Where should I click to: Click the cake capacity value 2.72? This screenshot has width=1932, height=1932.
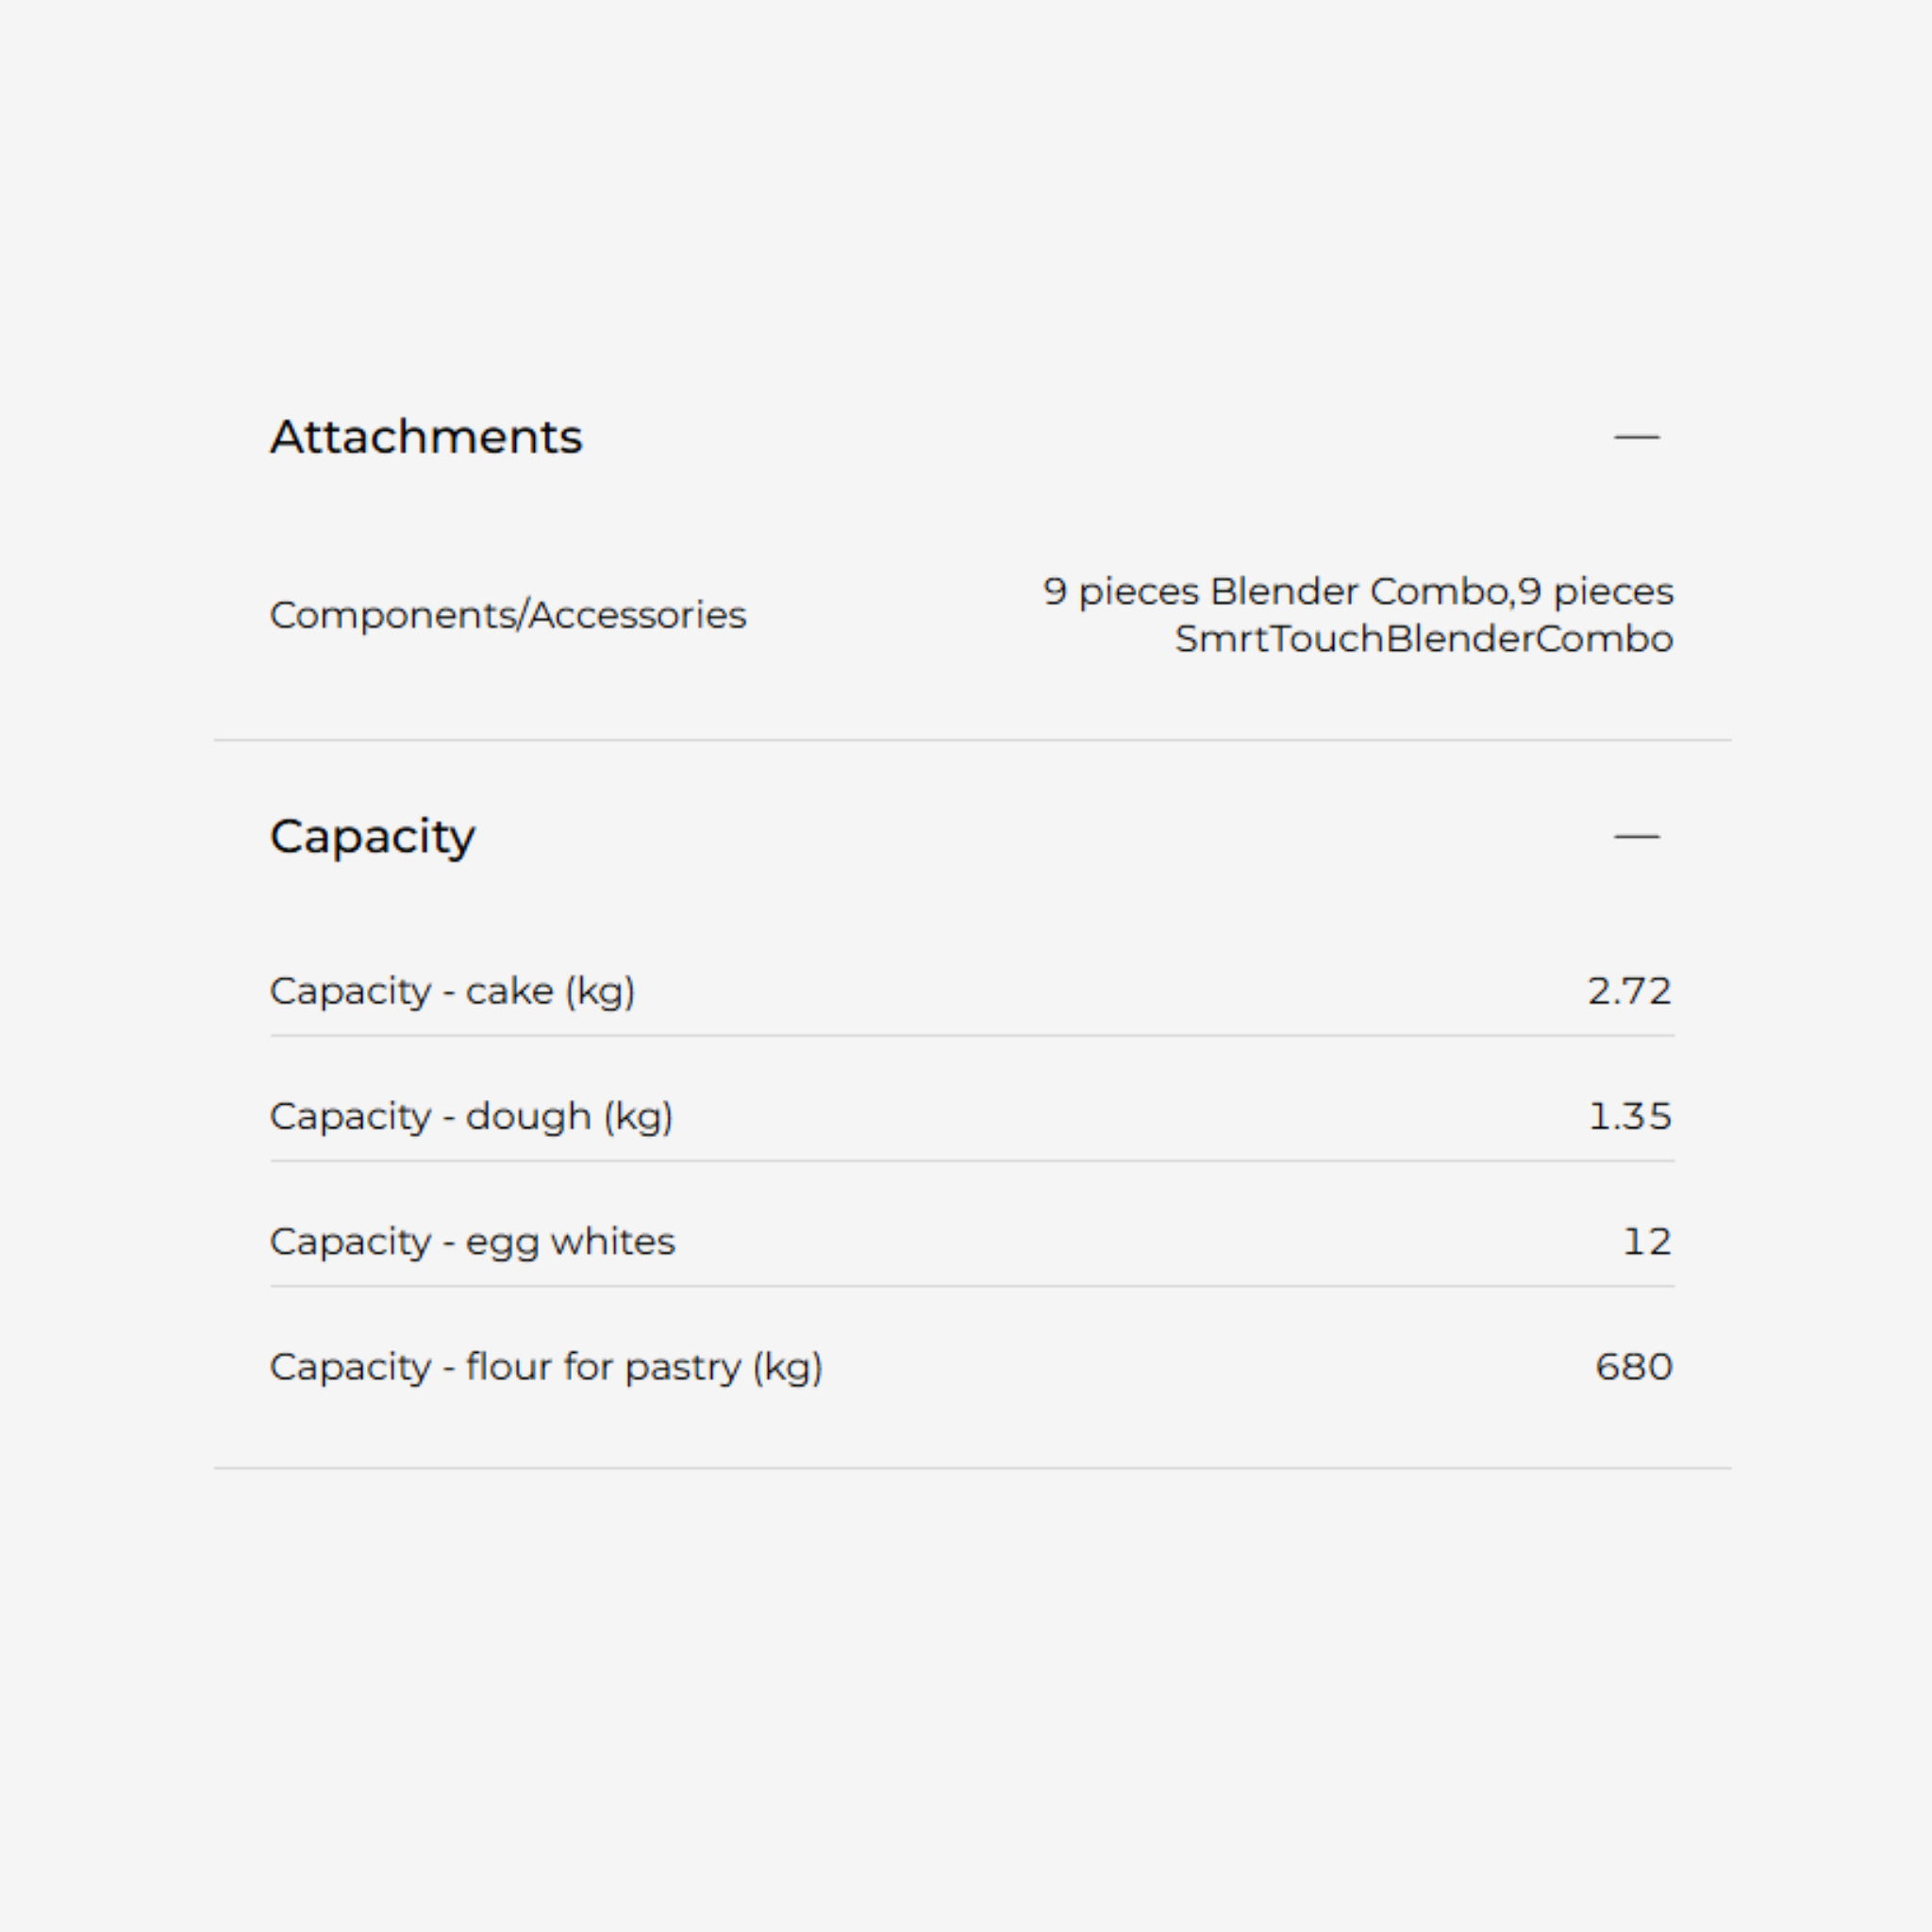click(1629, 991)
